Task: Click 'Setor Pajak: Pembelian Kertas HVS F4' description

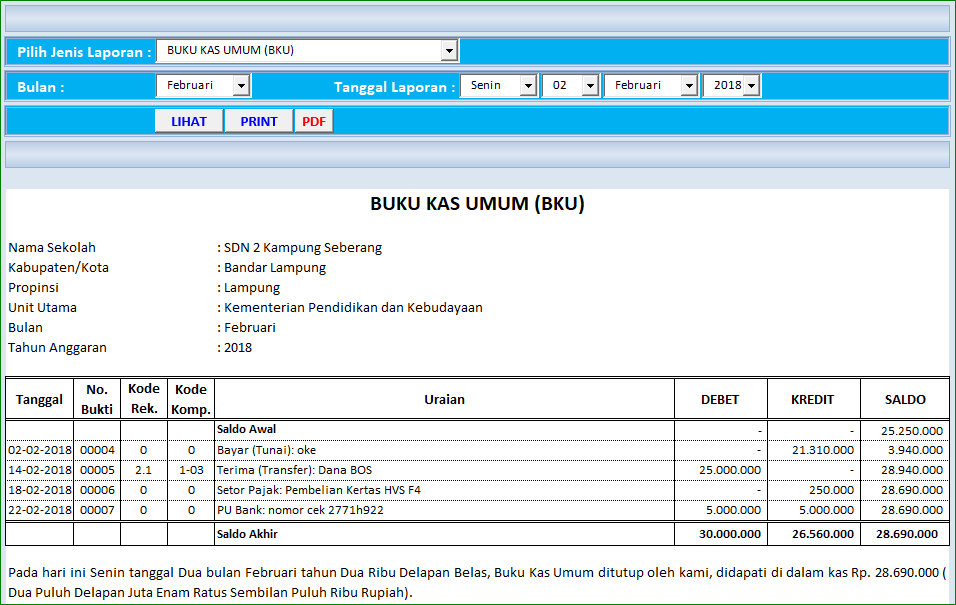Action: 319,490
